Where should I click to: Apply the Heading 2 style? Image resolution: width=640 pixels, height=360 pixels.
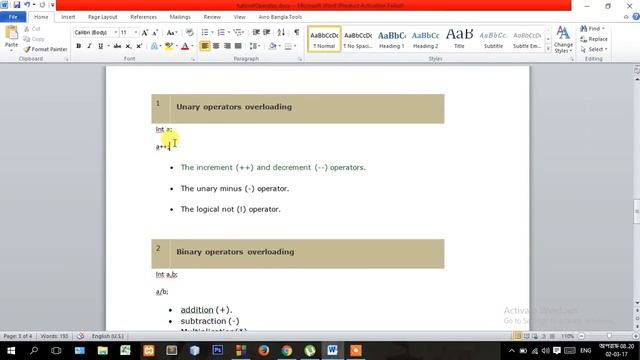pos(425,39)
